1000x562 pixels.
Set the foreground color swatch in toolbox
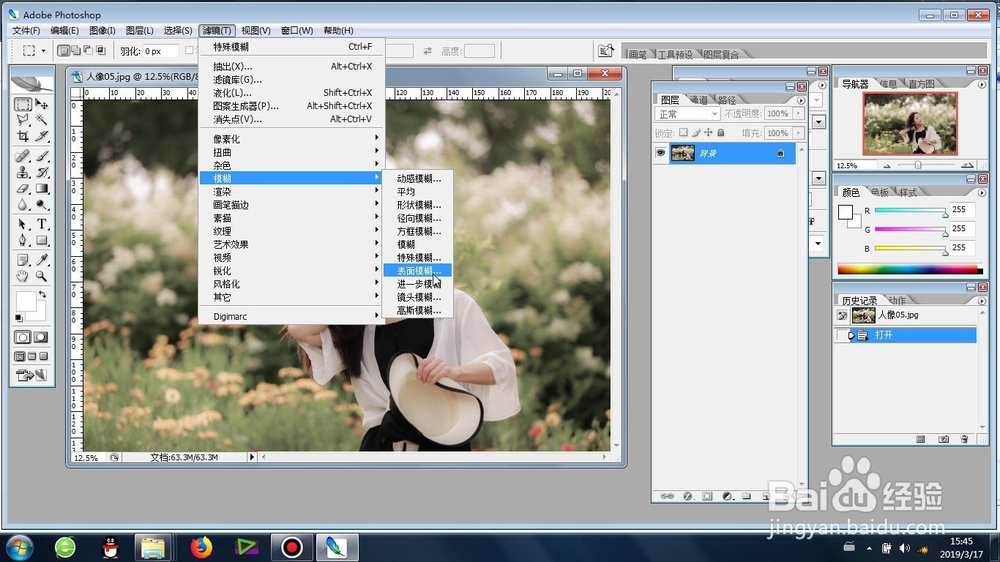point(26,301)
